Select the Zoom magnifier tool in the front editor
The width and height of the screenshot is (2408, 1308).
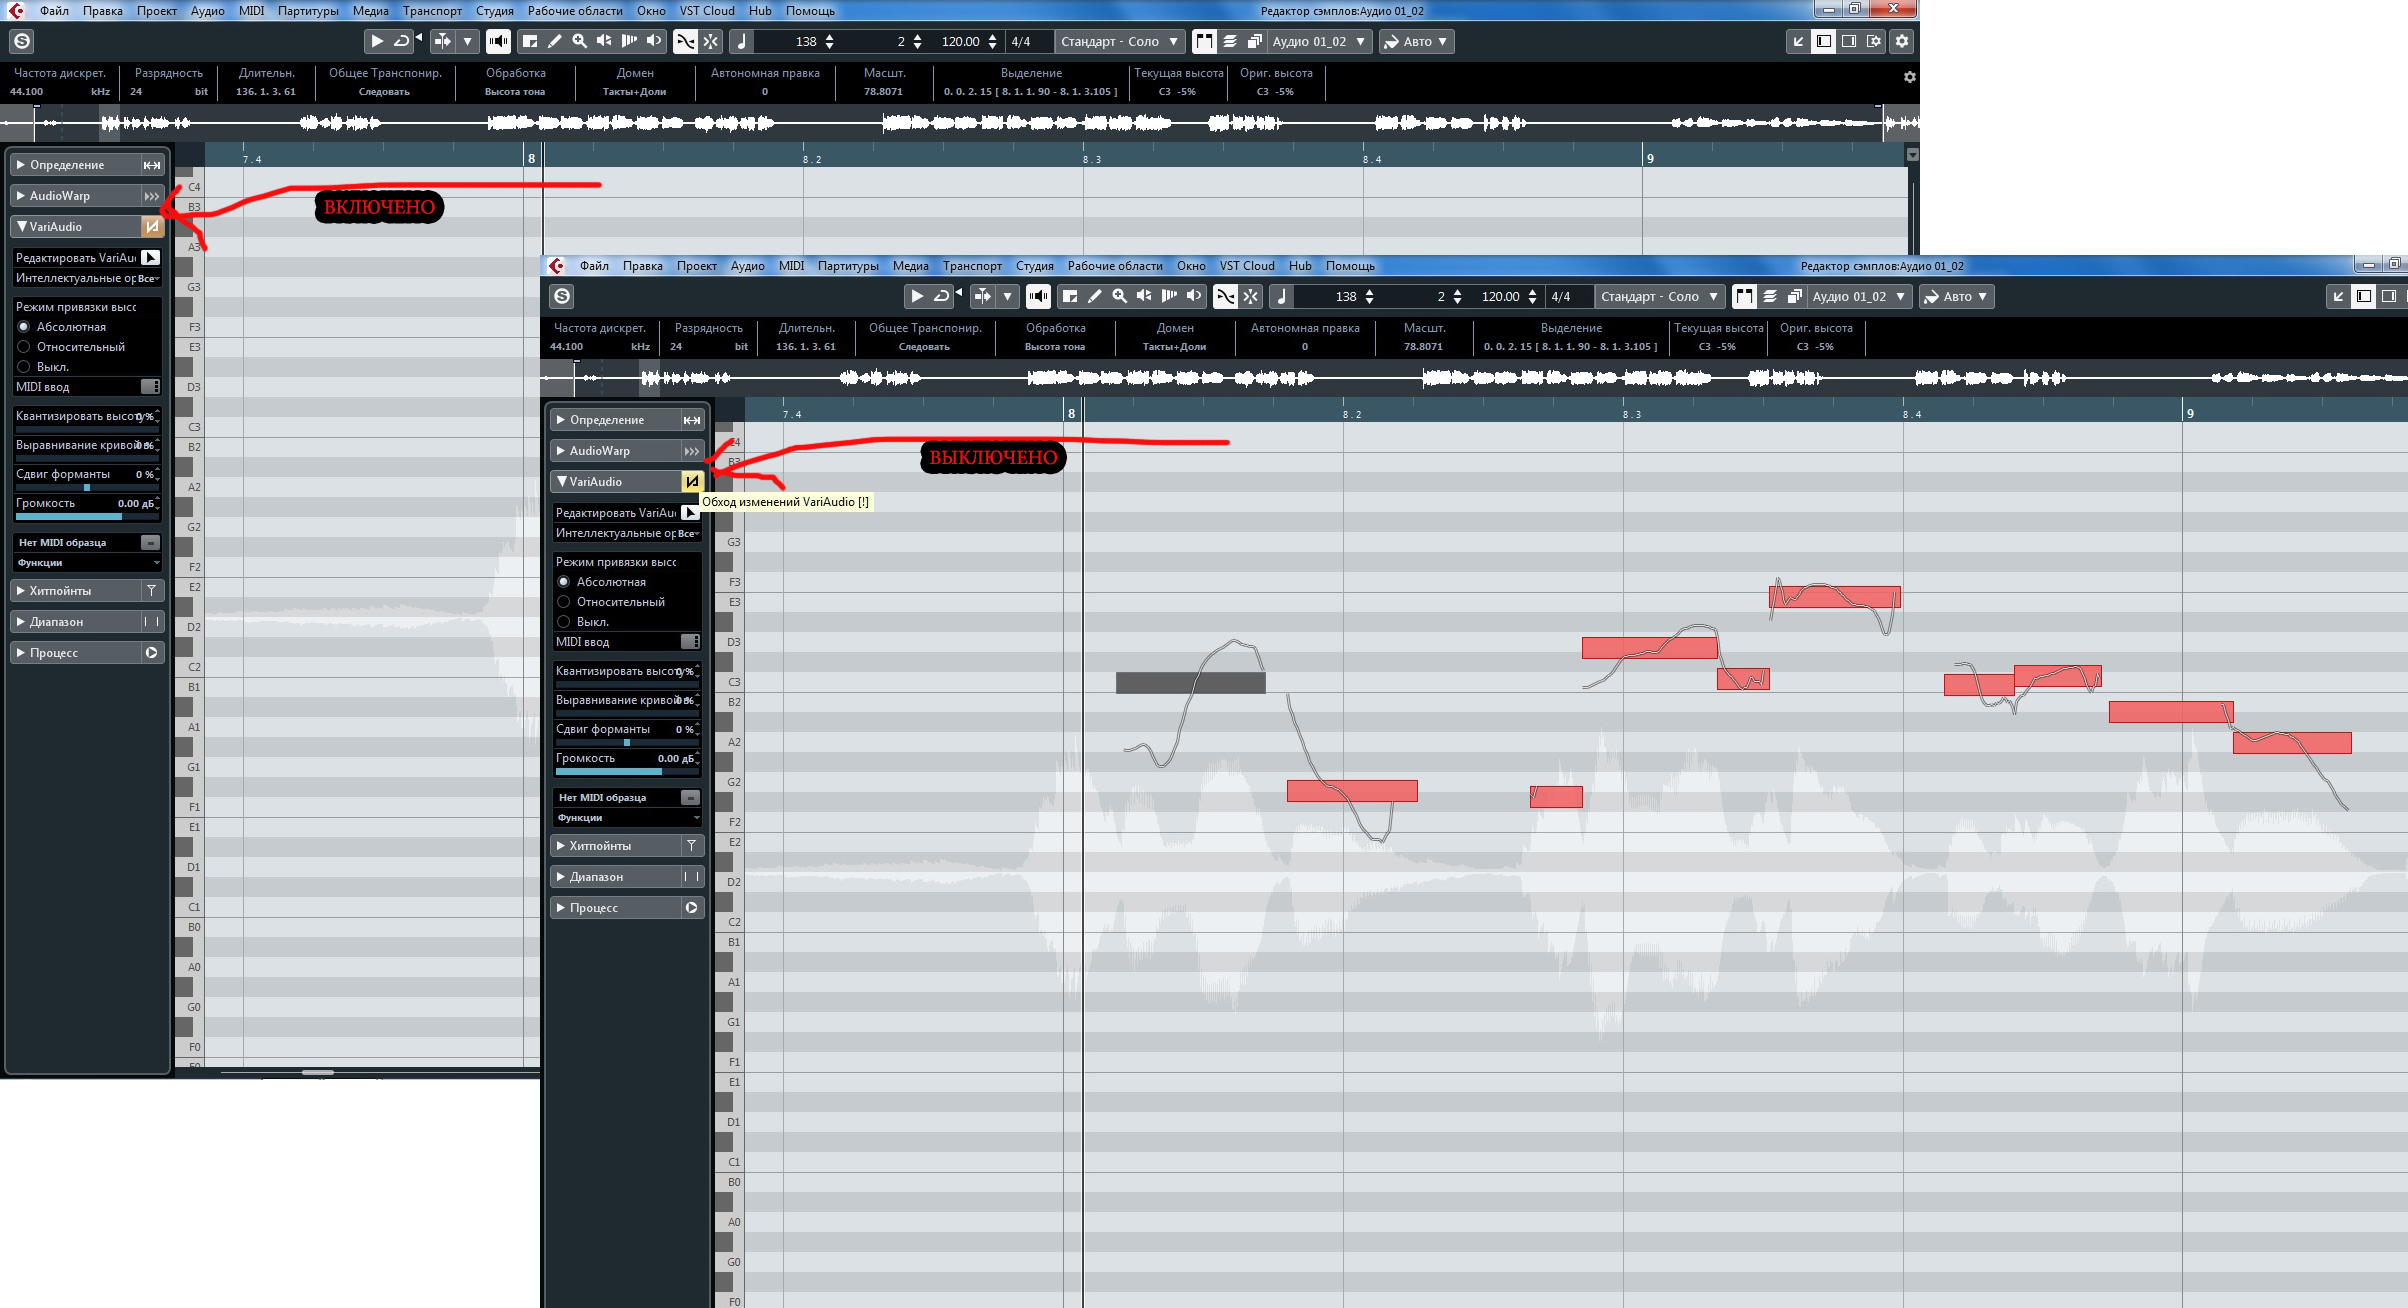(1119, 296)
